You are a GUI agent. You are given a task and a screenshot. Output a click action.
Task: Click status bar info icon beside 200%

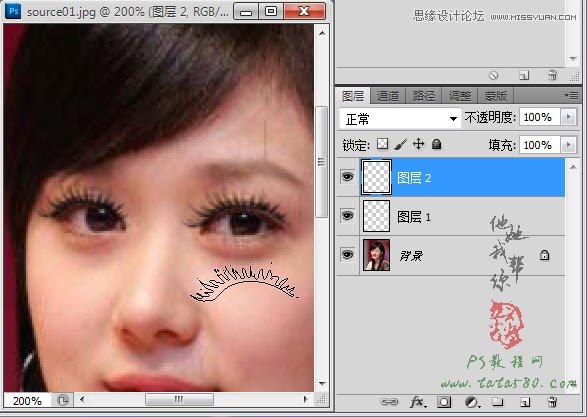pos(63,401)
